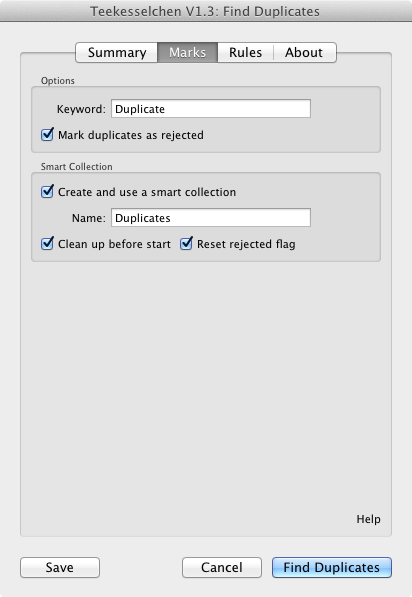Switch to the Summary tab
The width and height of the screenshot is (412, 597).
pyautogui.click(x=117, y=53)
